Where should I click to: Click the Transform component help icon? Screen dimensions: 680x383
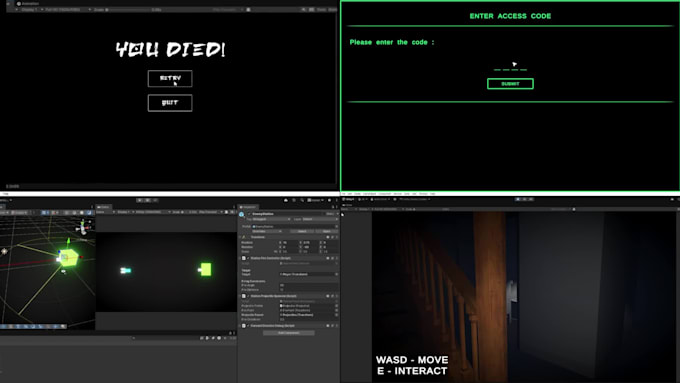point(327,237)
